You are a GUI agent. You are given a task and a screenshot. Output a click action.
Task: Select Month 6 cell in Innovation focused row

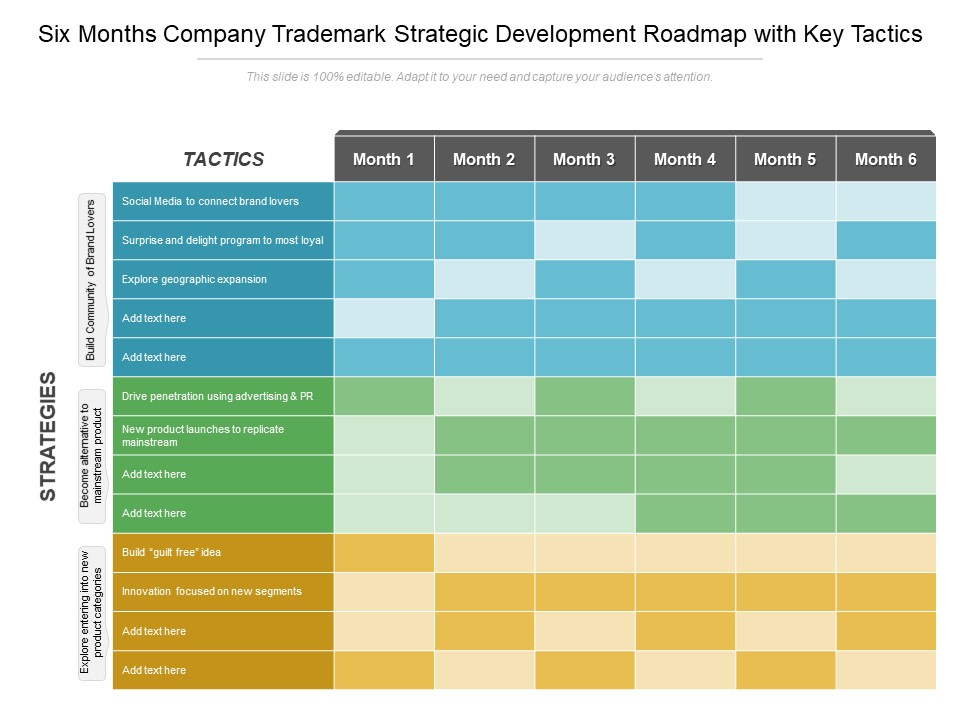click(x=886, y=591)
